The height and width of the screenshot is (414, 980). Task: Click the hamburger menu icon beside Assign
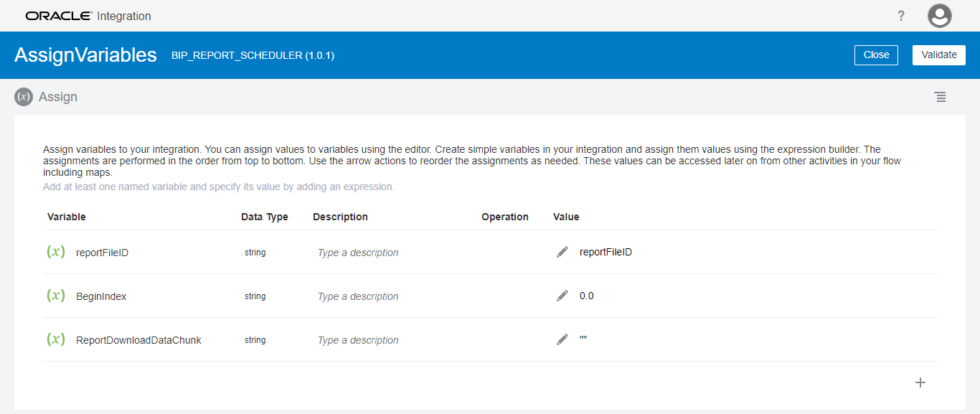(x=940, y=97)
